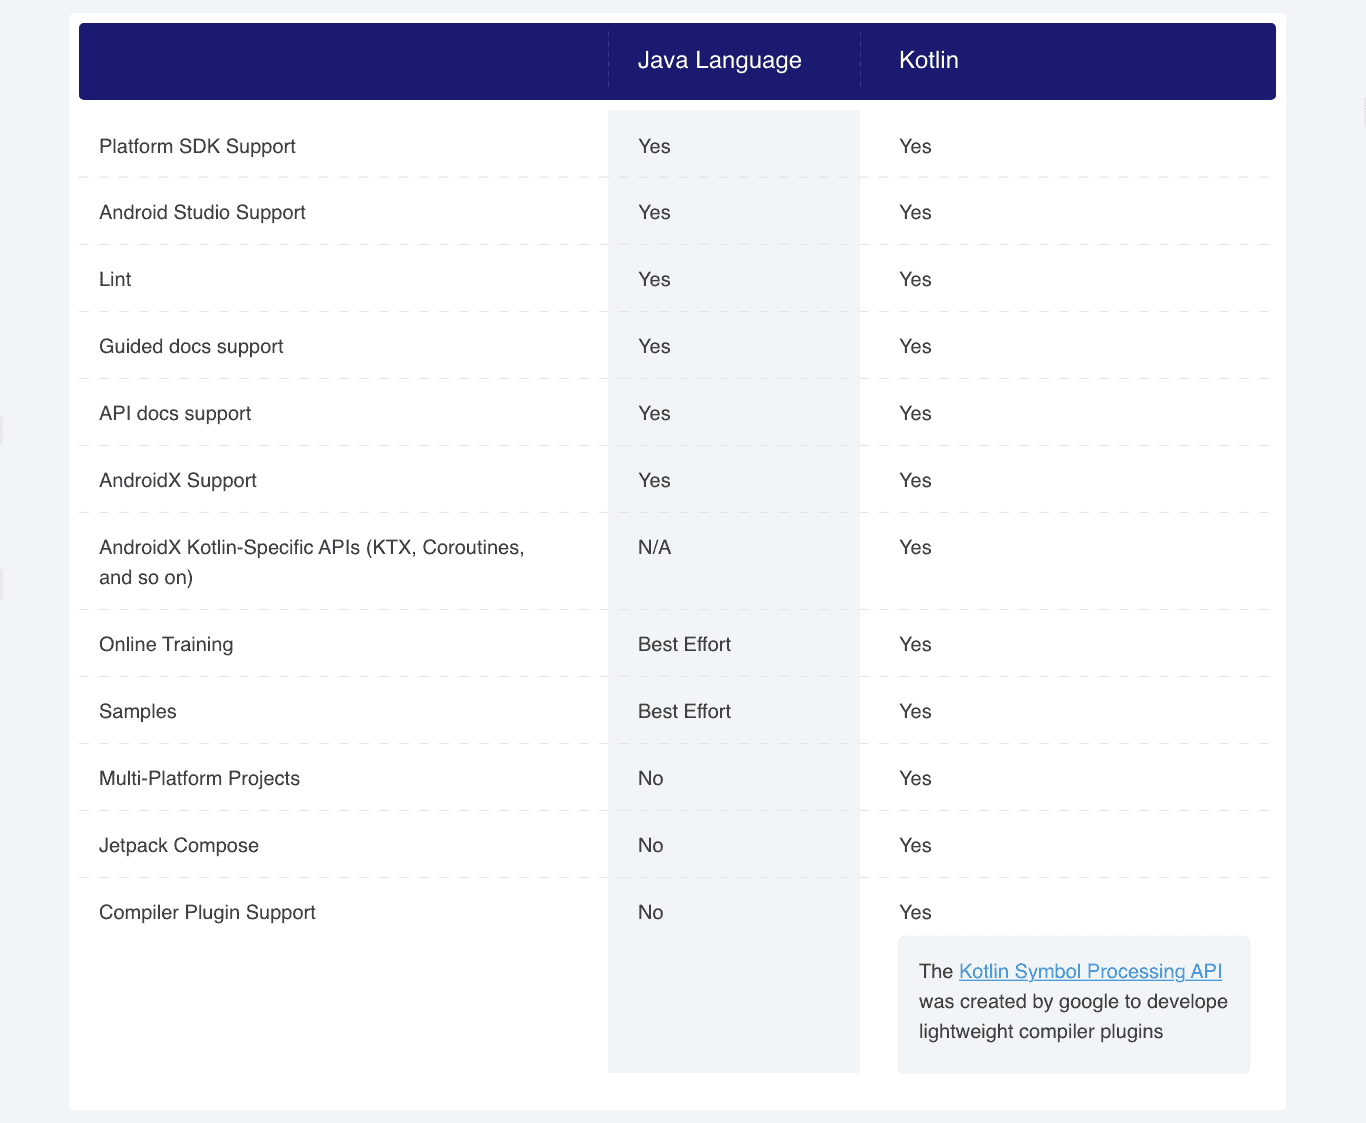The image size is (1366, 1123).
Task: Select the Platform SDK Support row label
Action: coord(197,146)
